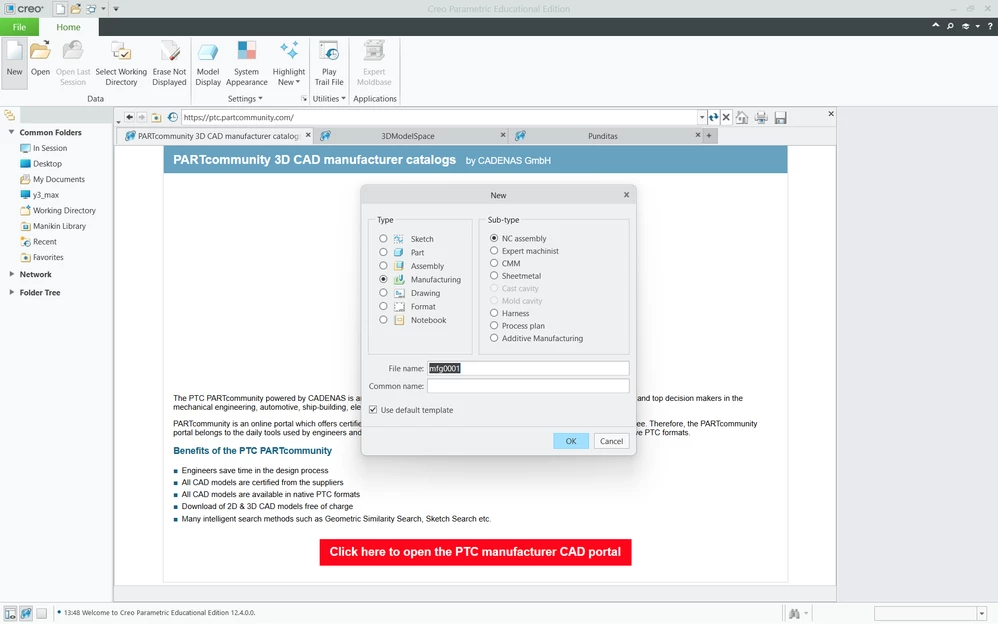Screen dimensions: 998x624
Task: Click the quick access new document icon
Action: pyautogui.click(x=60, y=9)
